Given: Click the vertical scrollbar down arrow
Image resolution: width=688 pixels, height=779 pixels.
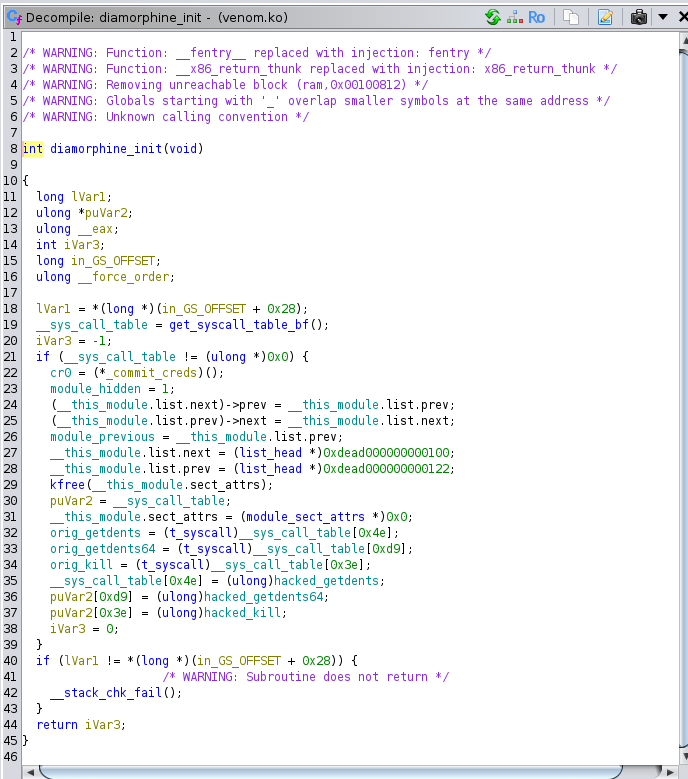Looking at the screenshot, I should (x=685, y=757).
